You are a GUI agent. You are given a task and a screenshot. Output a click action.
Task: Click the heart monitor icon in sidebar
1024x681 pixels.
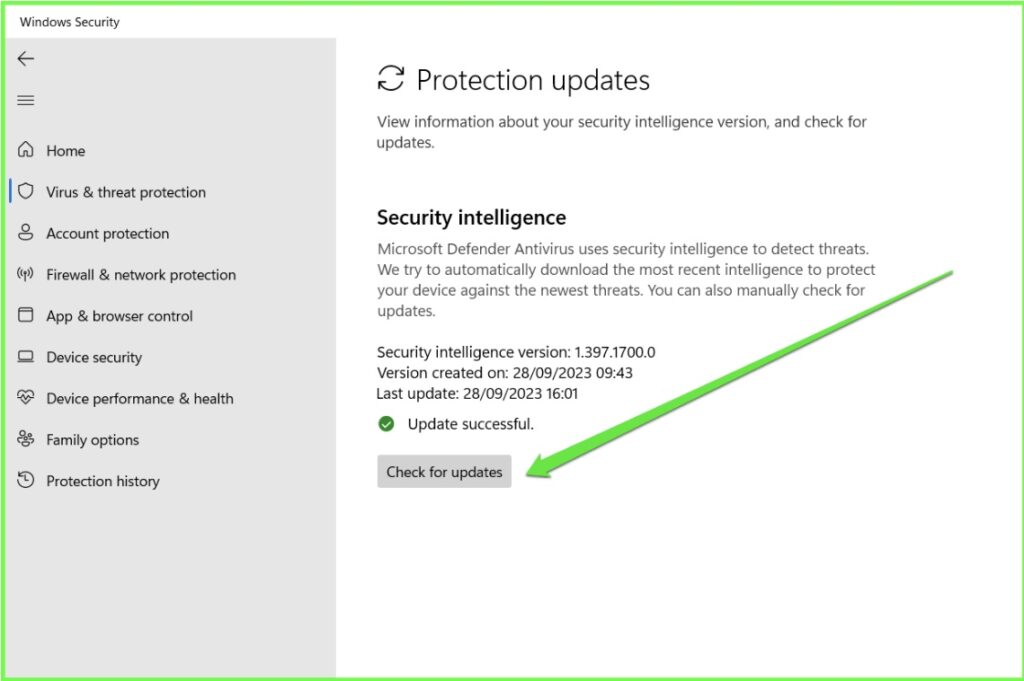[24, 398]
